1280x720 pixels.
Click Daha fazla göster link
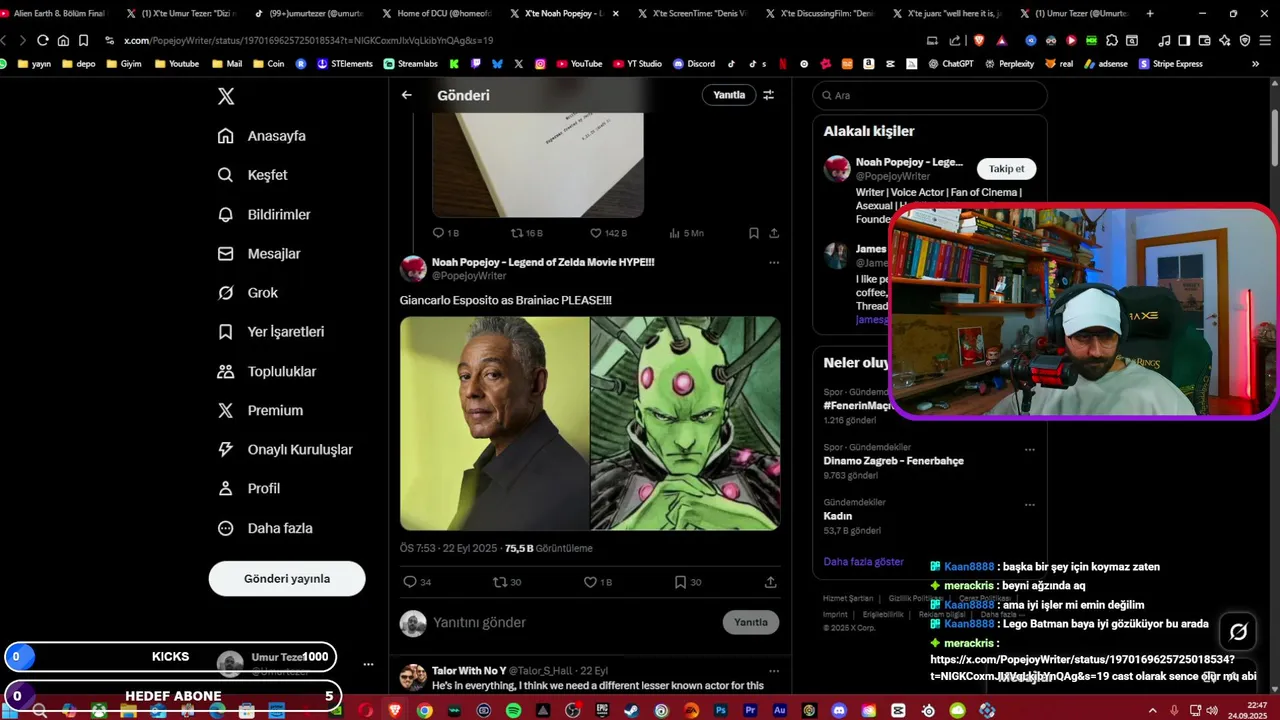[x=863, y=562]
